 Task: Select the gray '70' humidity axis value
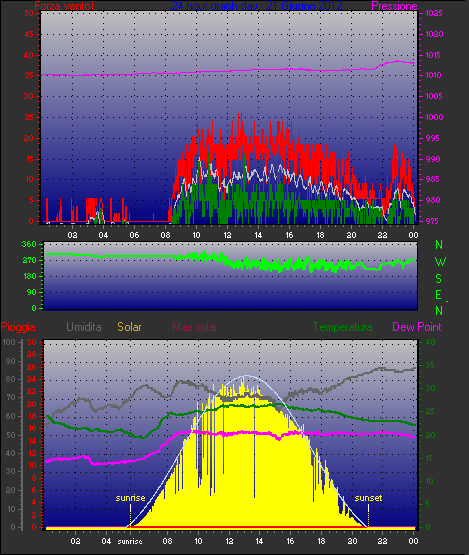11,397
